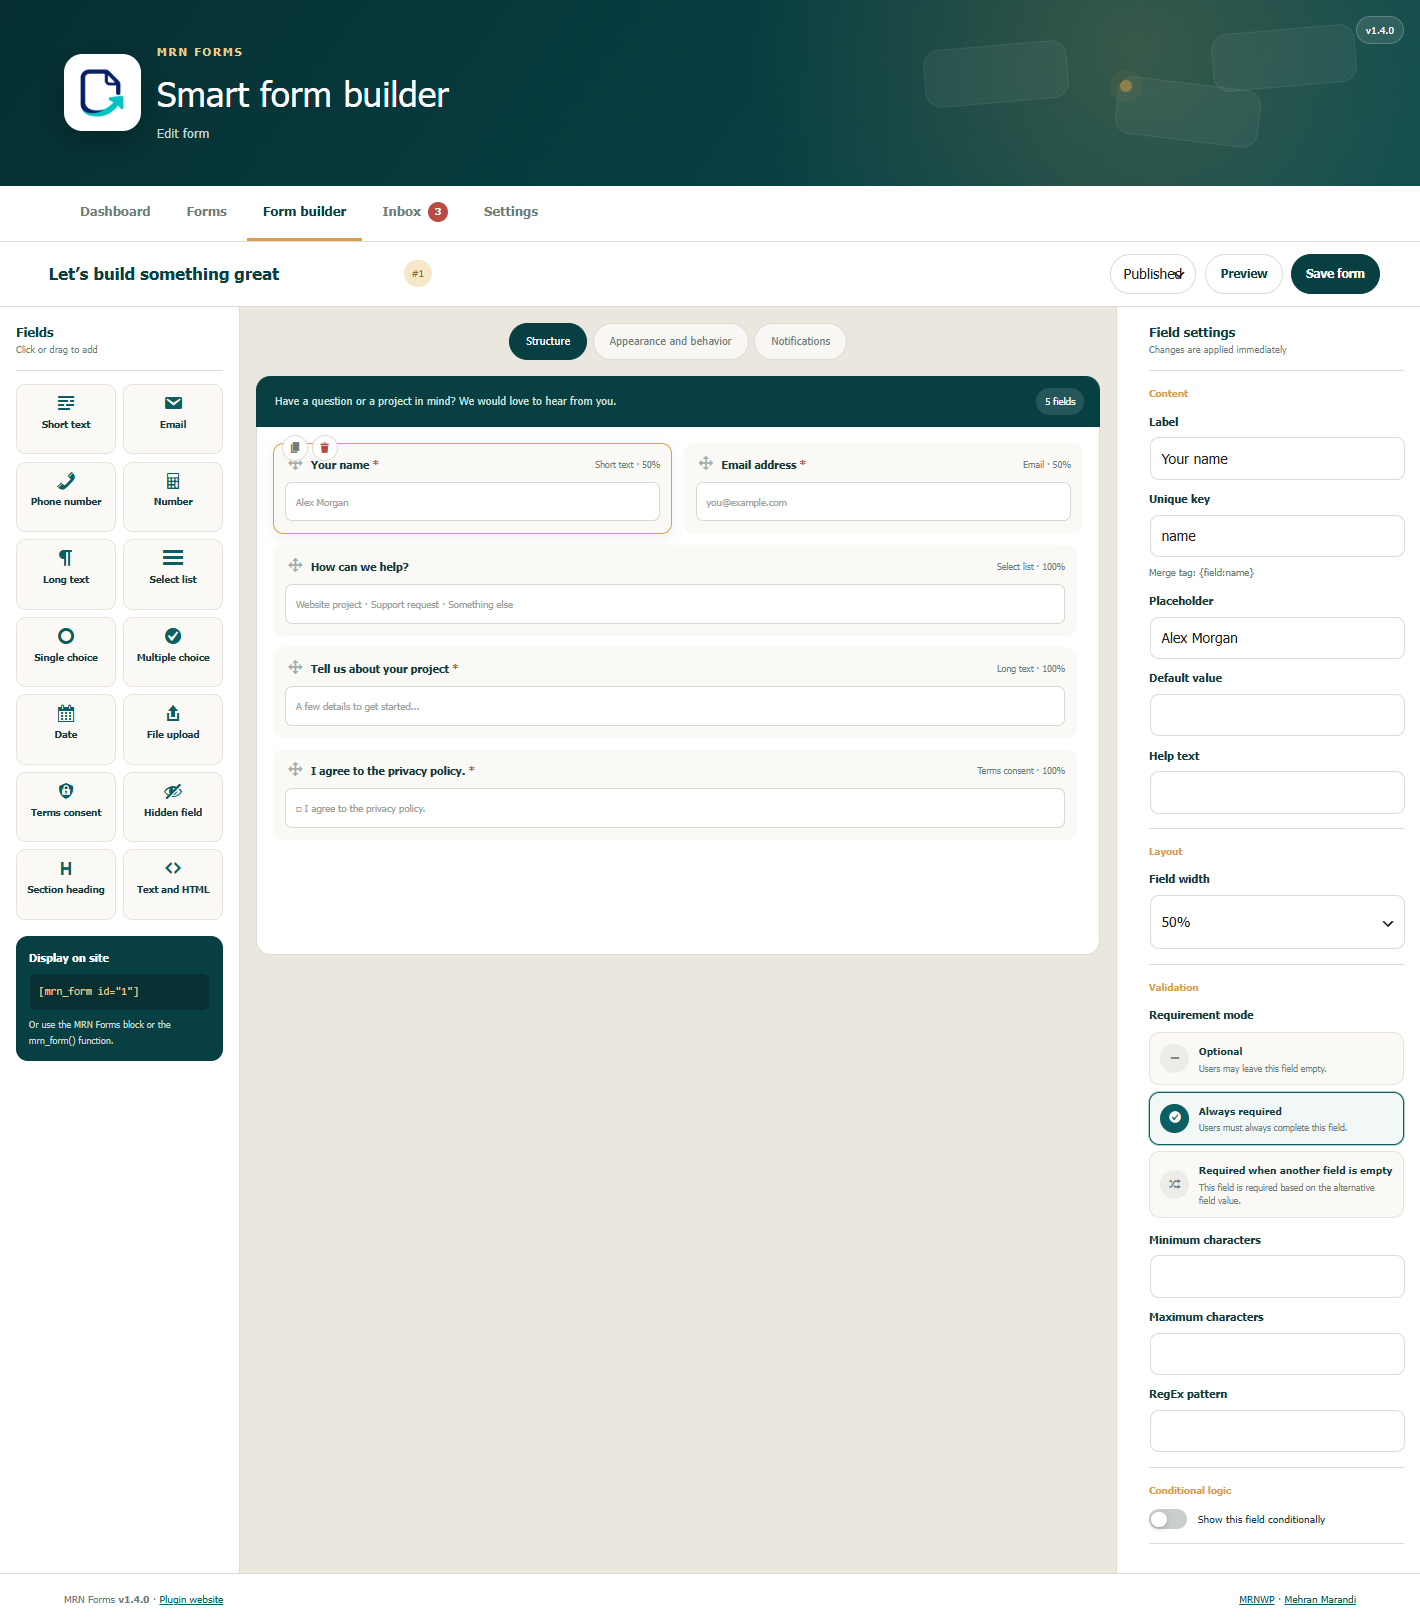
Task: Add a Terms consent field
Action: [66, 807]
